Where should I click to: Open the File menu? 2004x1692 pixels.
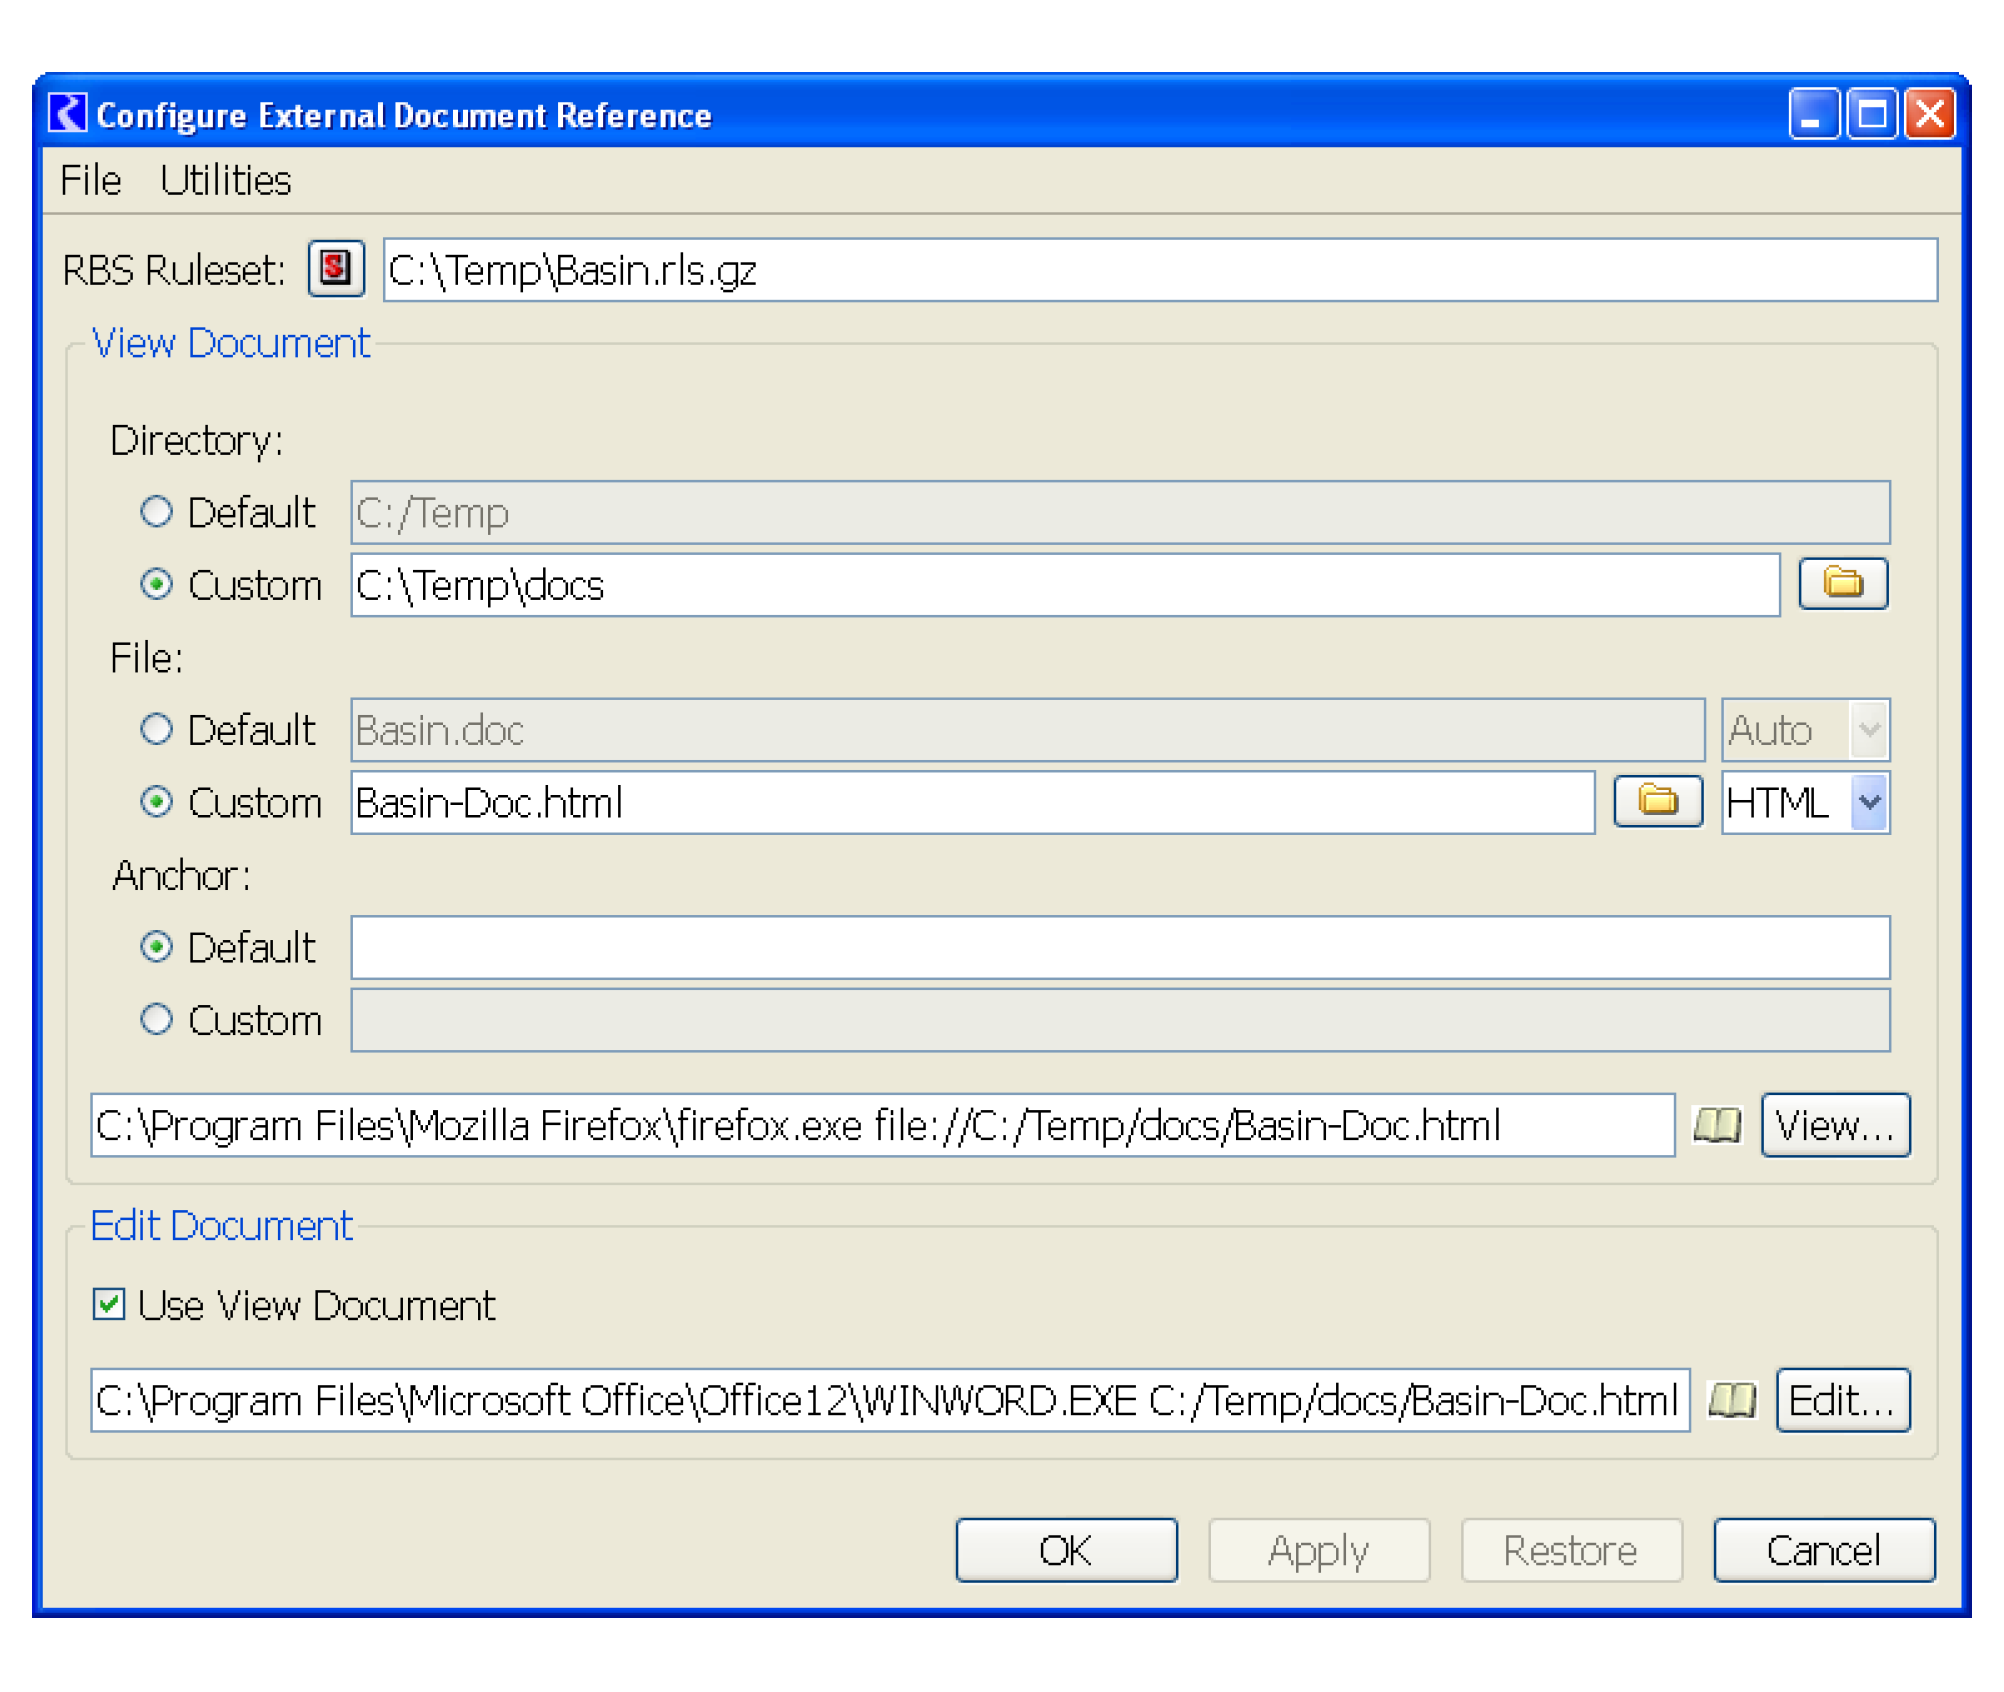90,181
